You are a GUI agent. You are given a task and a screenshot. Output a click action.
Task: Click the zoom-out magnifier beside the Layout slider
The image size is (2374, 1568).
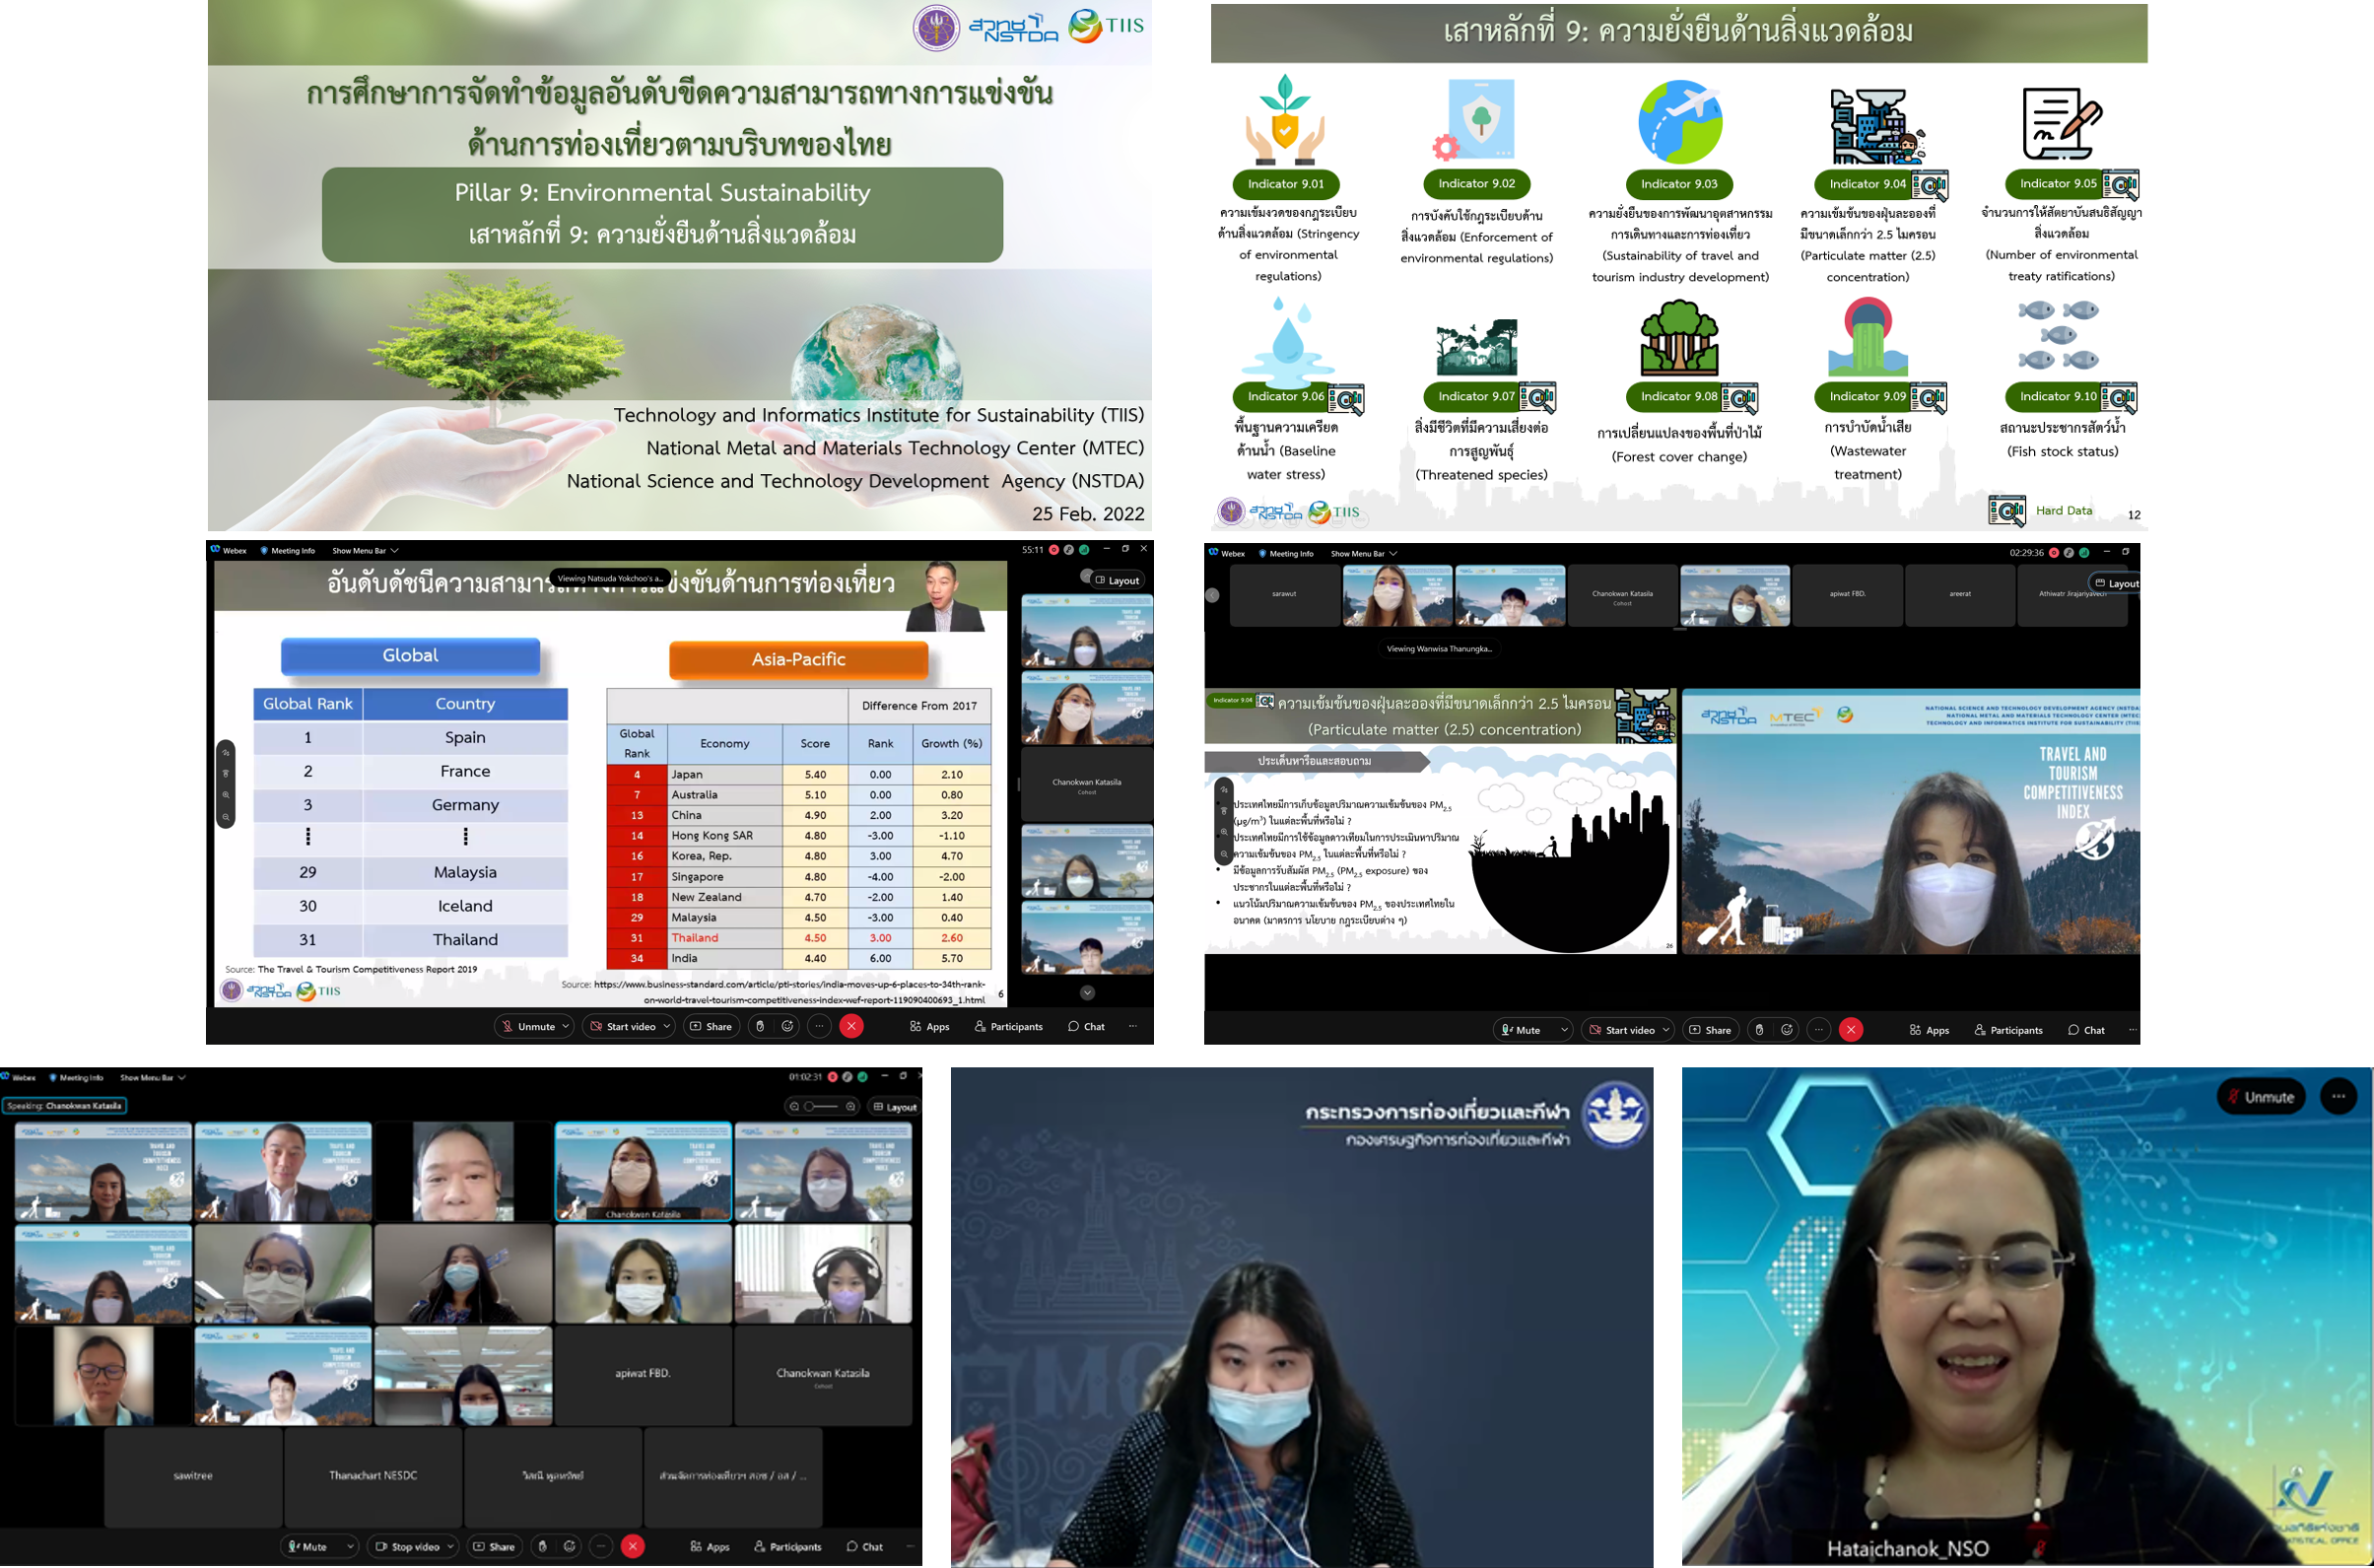point(794,1106)
